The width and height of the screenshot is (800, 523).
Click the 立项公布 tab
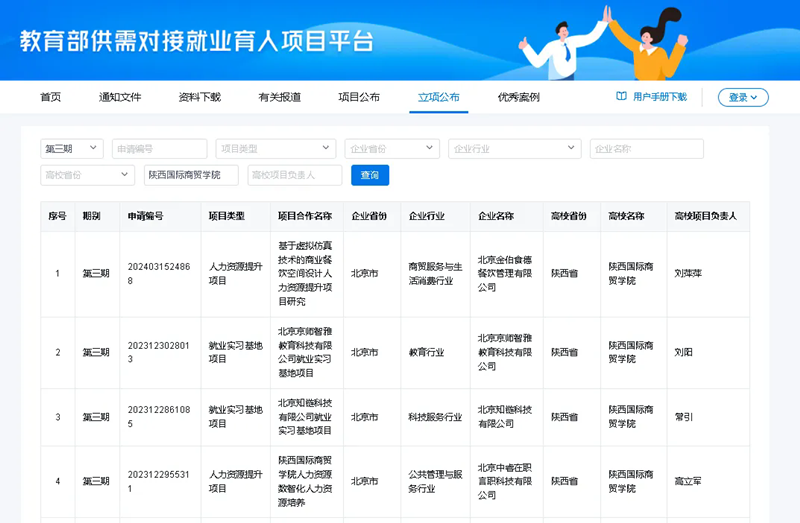click(439, 97)
